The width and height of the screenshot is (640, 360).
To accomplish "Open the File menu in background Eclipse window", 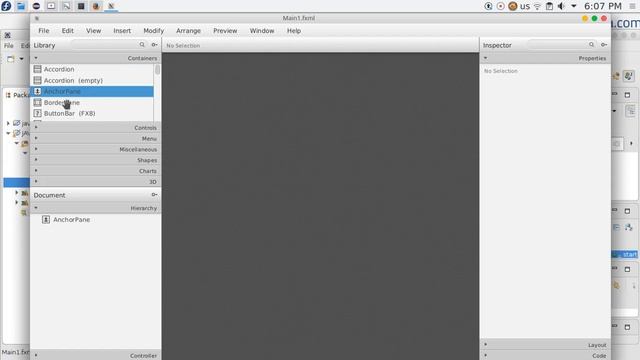I will point(9,46).
